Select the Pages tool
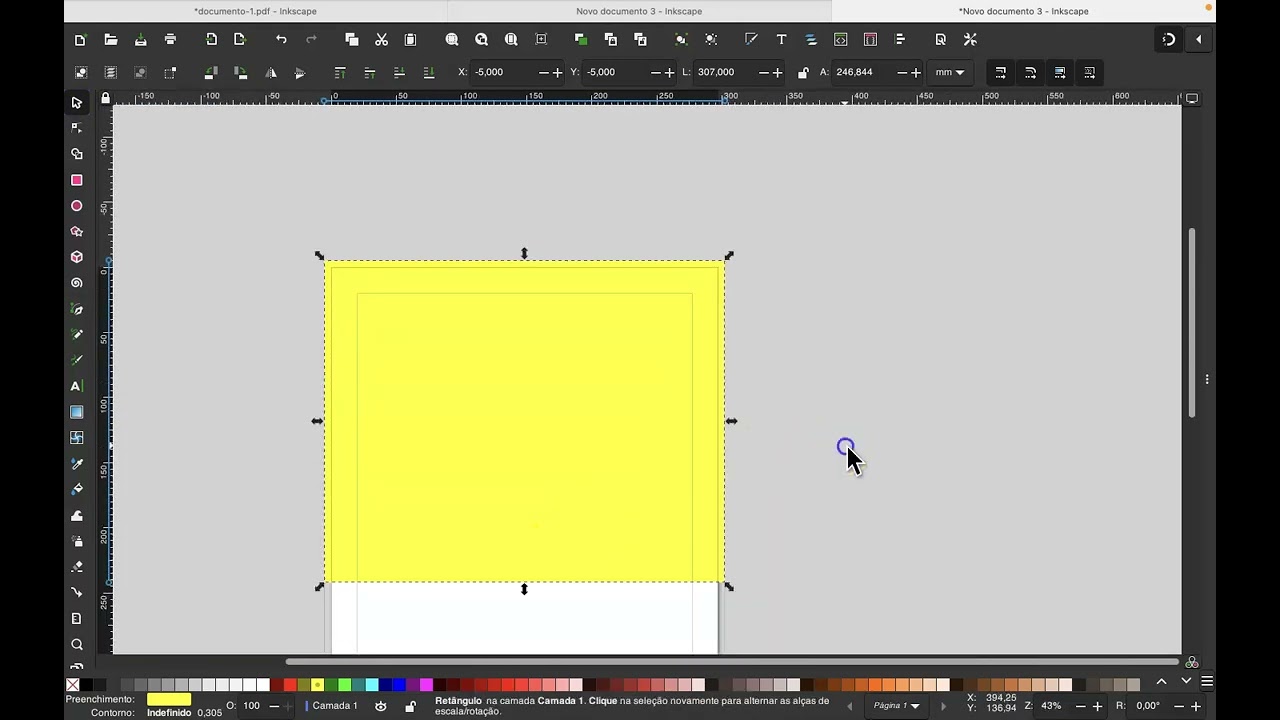 point(77,619)
